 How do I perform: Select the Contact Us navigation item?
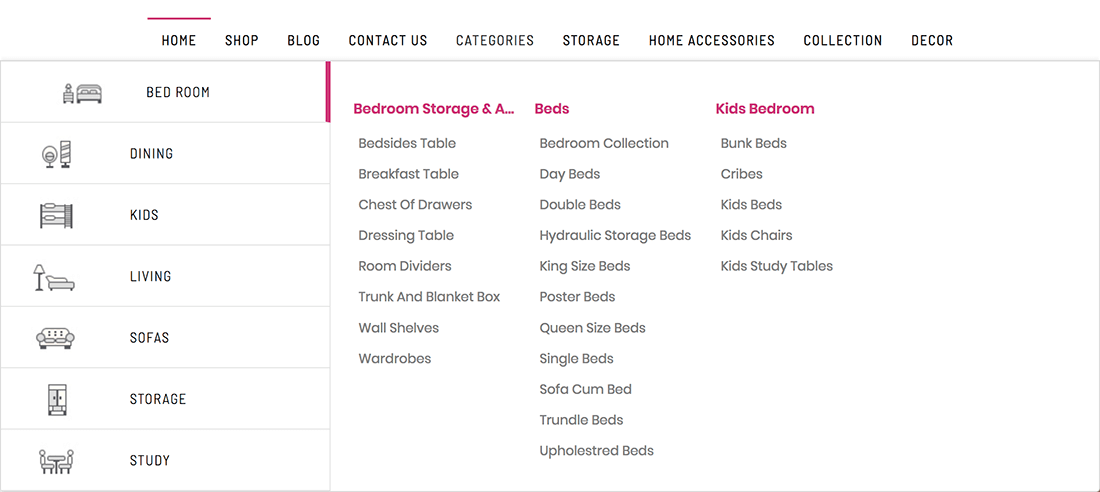(x=388, y=41)
